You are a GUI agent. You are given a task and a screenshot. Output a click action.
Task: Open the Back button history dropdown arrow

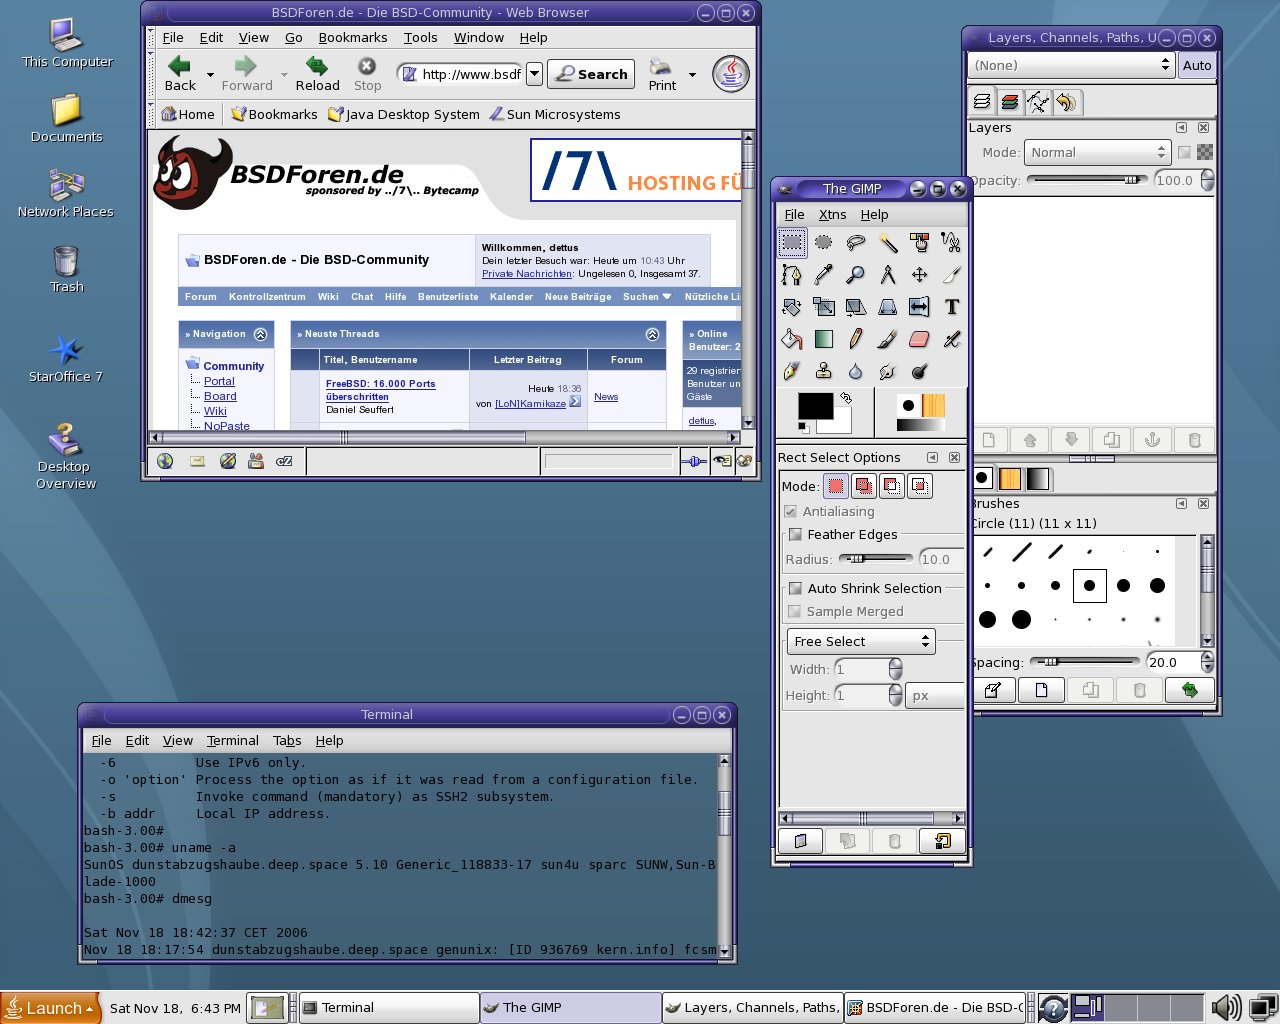(x=210, y=74)
